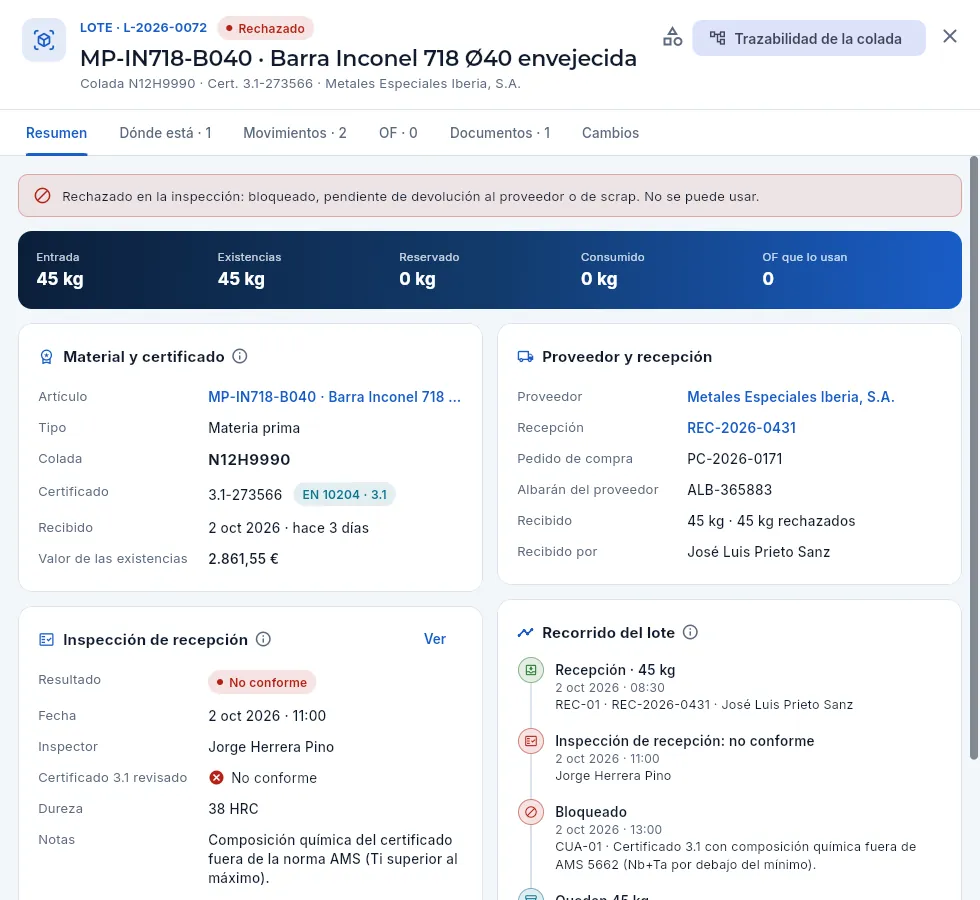This screenshot has width=980, height=900.
Task: Open Trazabilidad de la colada
Action: (x=808, y=38)
